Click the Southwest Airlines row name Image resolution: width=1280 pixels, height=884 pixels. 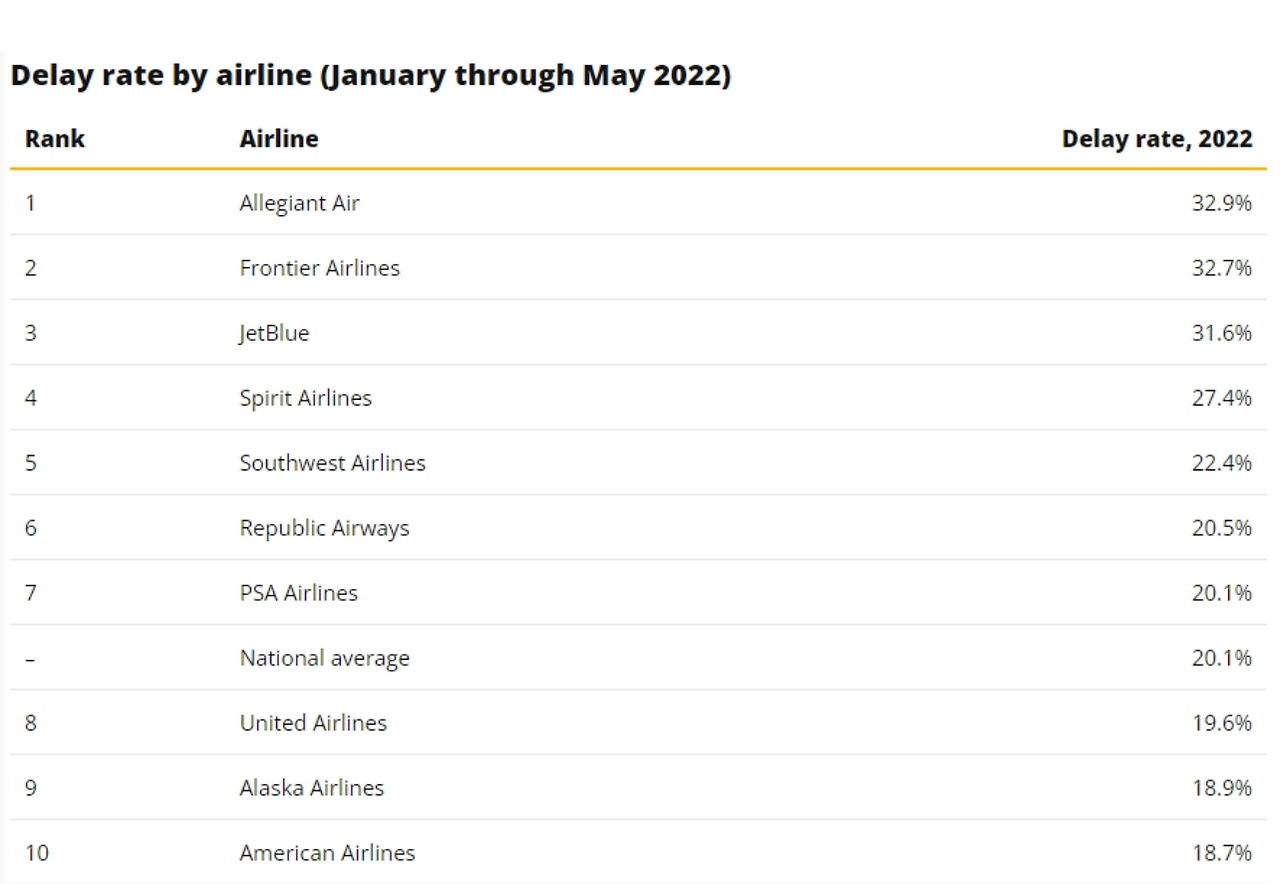(x=332, y=463)
